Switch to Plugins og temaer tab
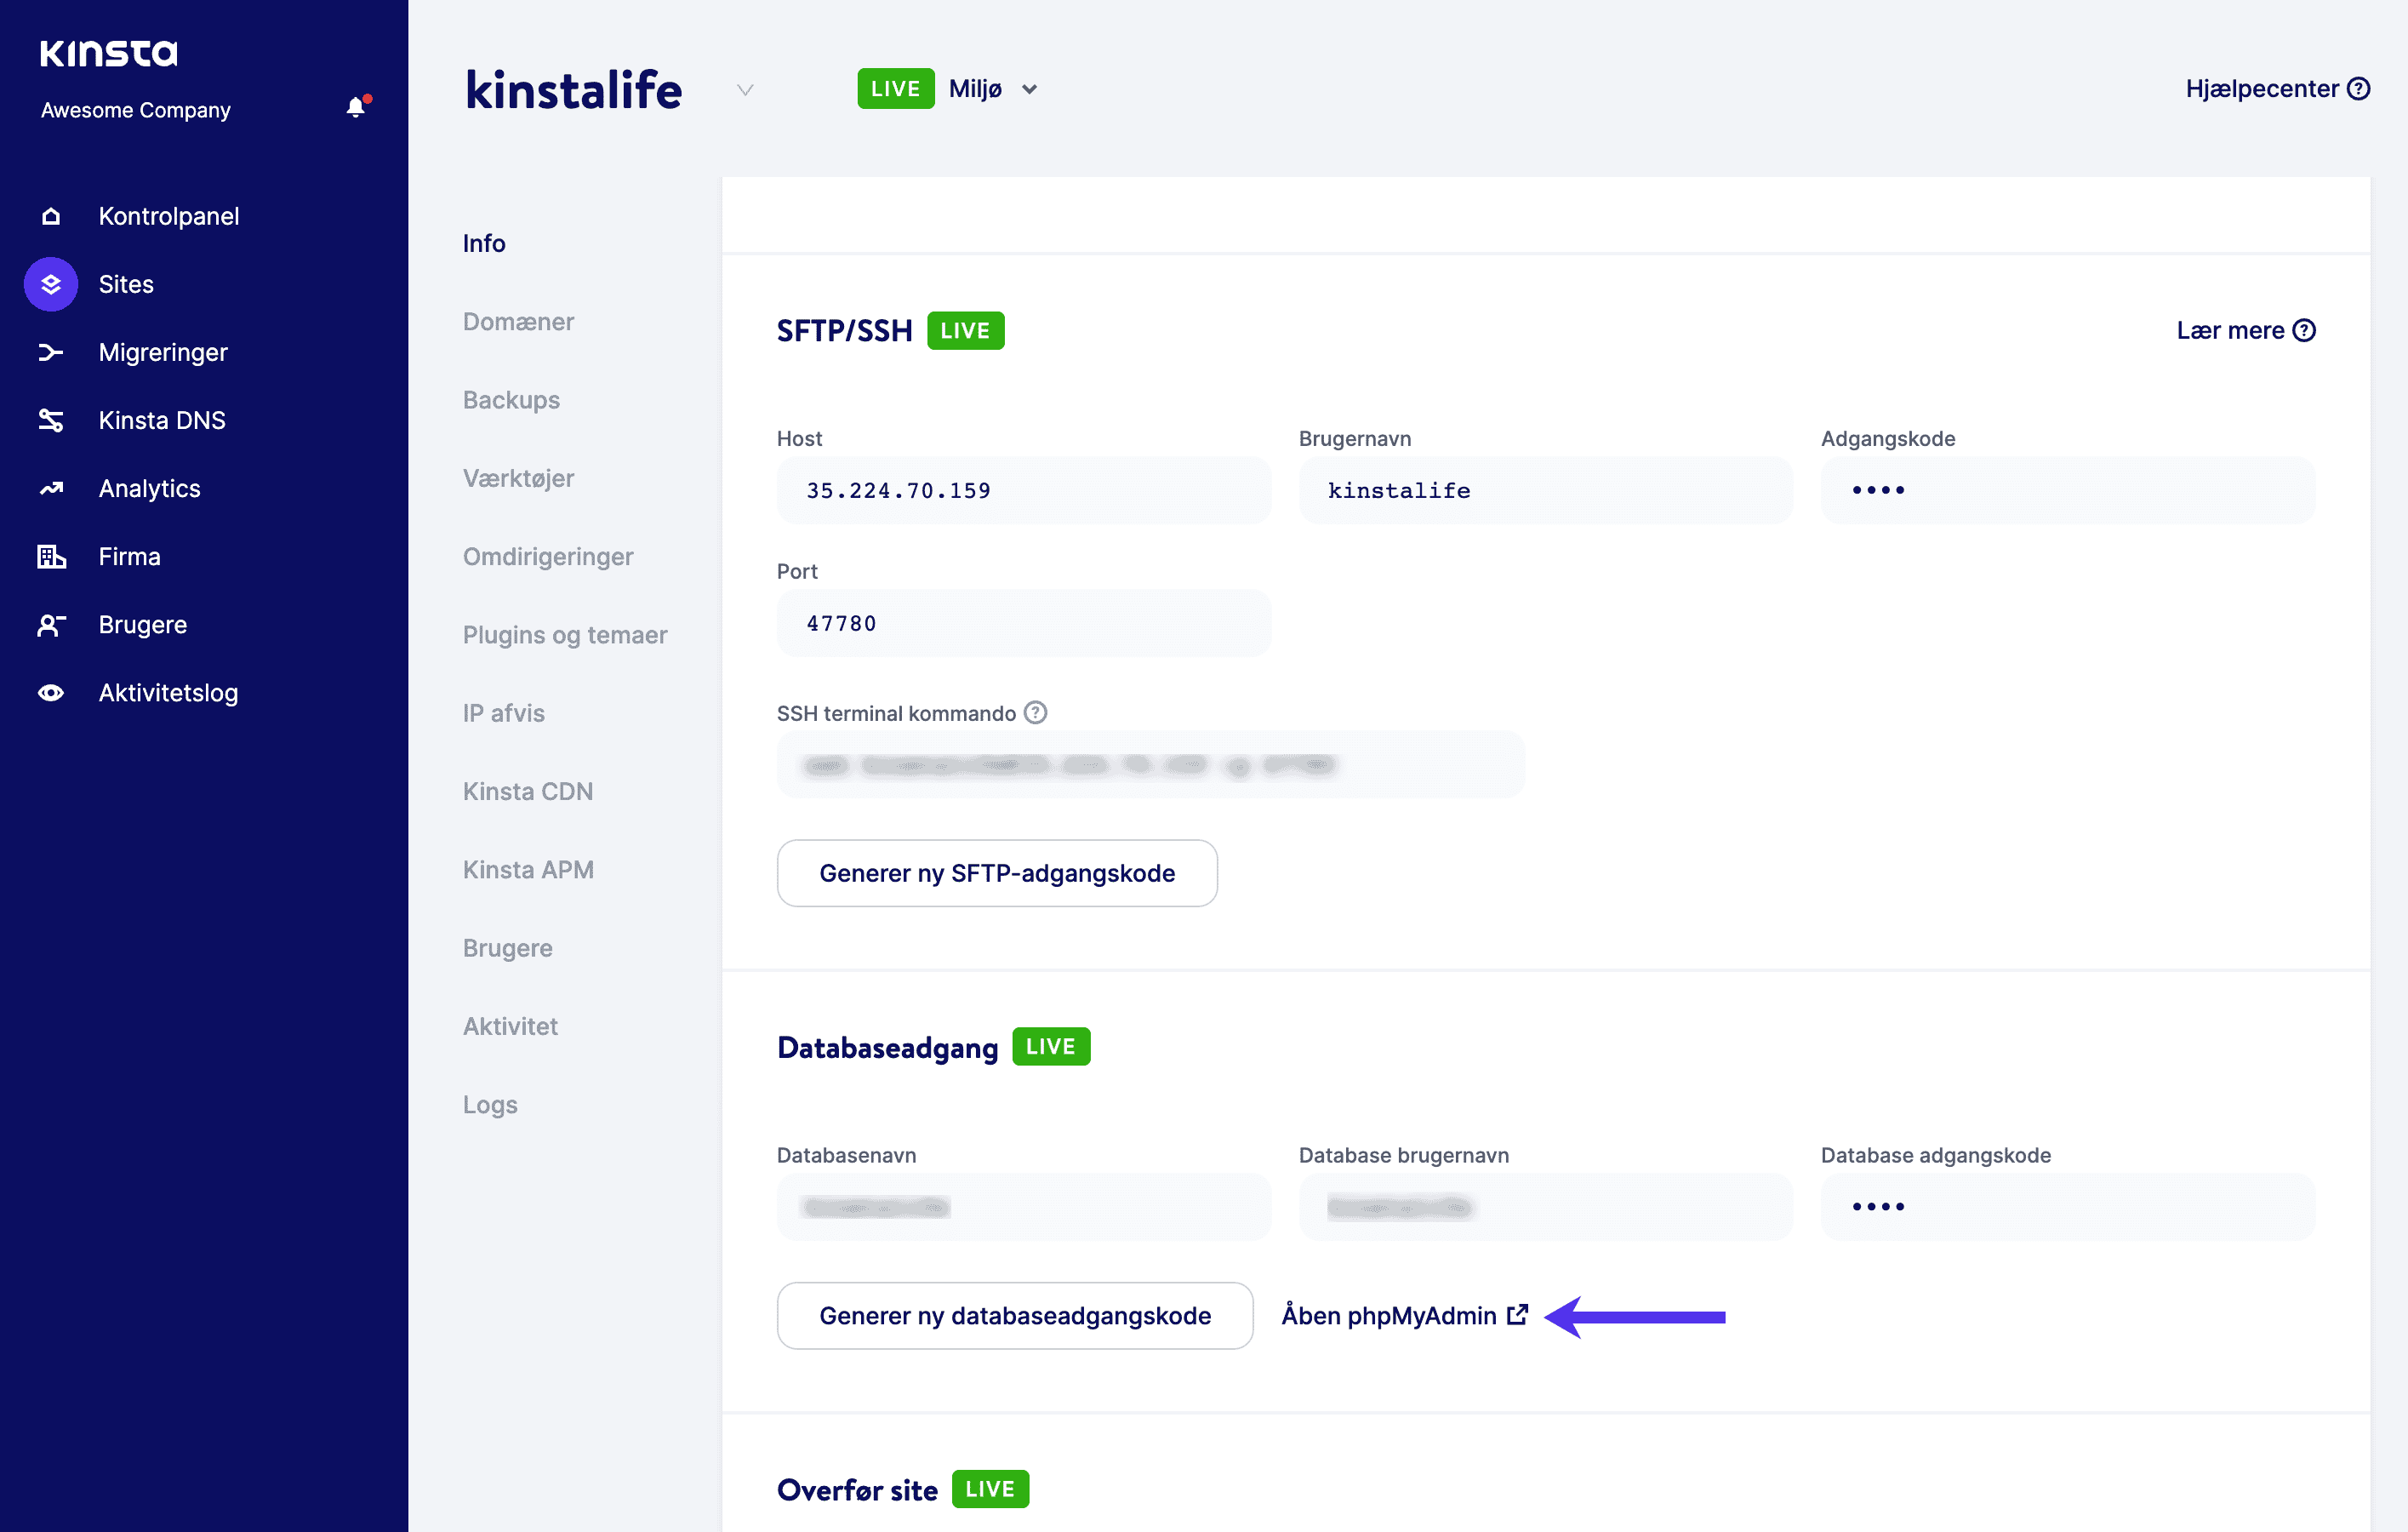The image size is (2408, 1532). pos(565,634)
